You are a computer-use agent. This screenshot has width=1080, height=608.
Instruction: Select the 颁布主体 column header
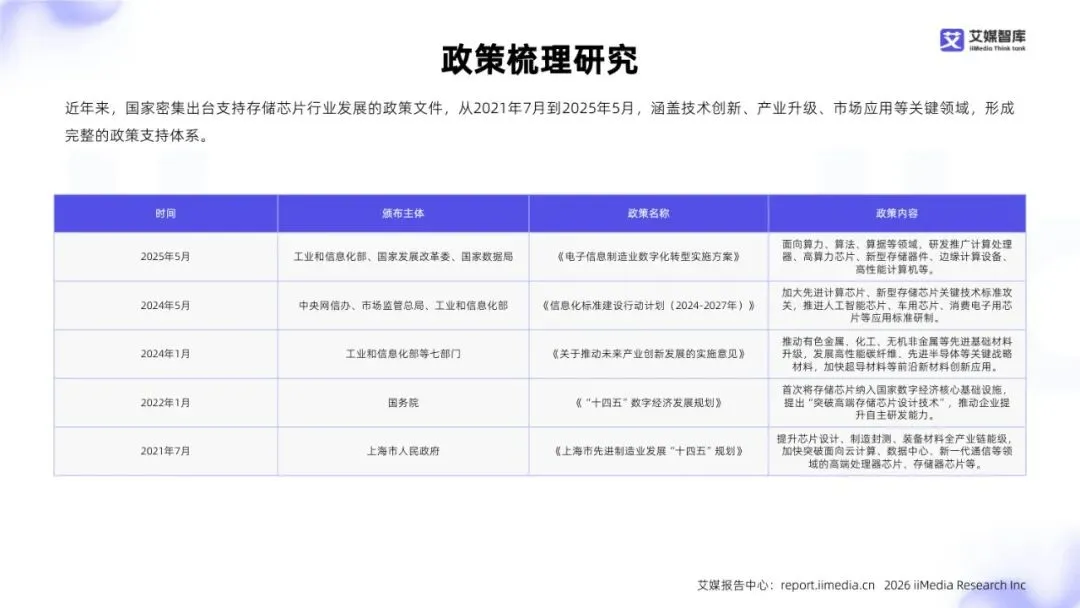(x=403, y=213)
